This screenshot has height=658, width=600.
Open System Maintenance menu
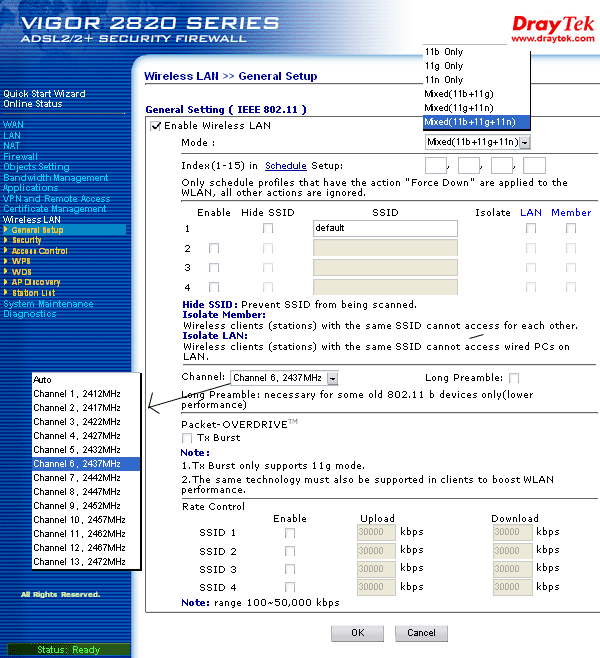click(x=48, y=304)
